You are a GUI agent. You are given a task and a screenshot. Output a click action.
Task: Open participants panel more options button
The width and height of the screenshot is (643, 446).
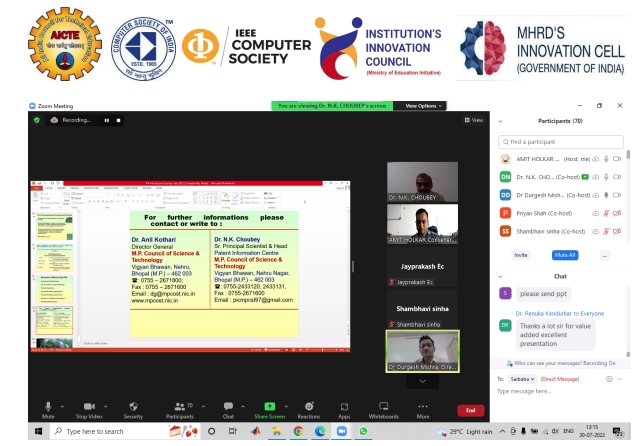[604, 255]
